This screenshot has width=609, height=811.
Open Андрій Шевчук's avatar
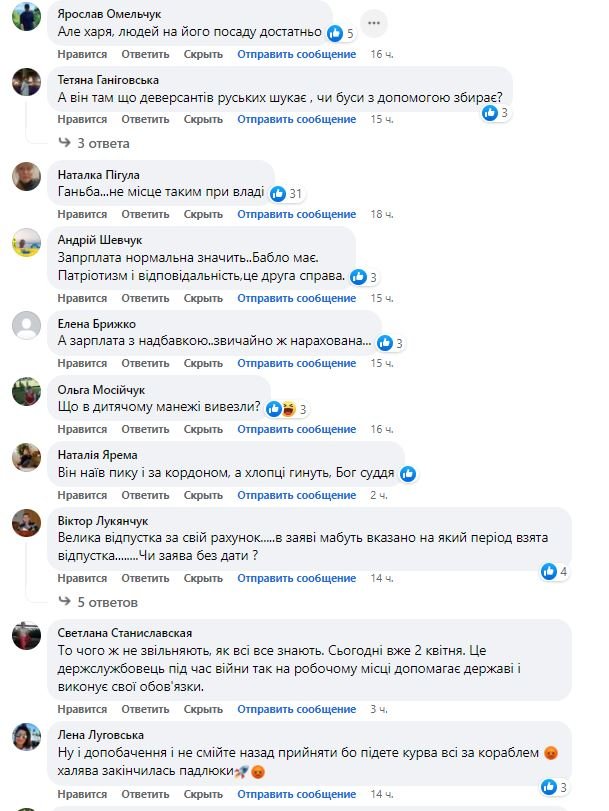pos(26,245)
